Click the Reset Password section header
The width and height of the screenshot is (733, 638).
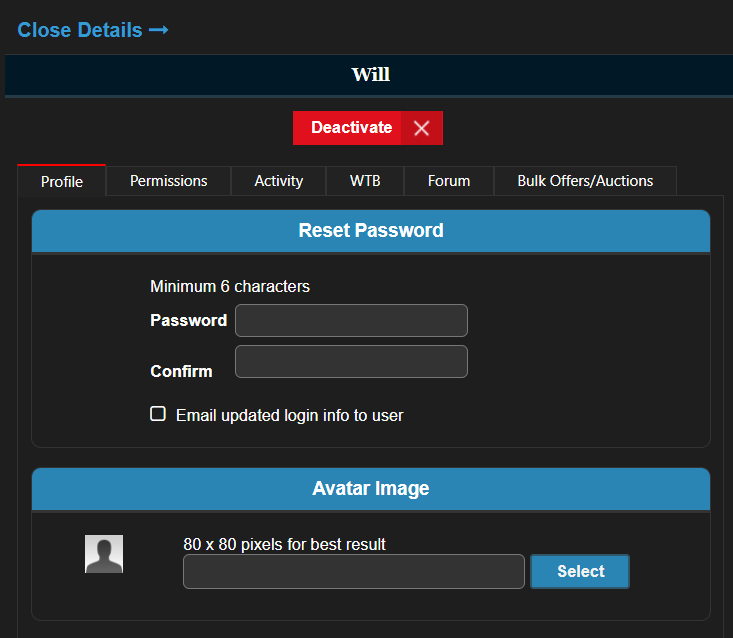point(370,231)
